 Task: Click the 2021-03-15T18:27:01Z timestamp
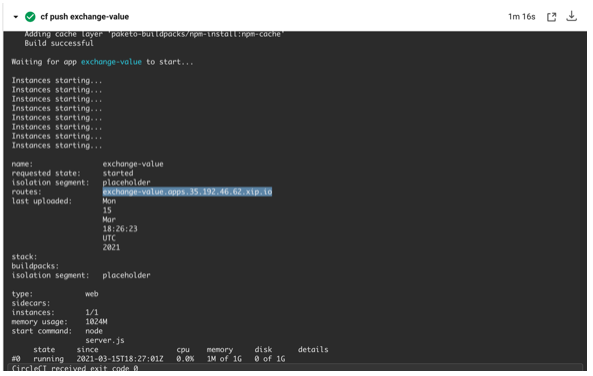click(120, 359)
